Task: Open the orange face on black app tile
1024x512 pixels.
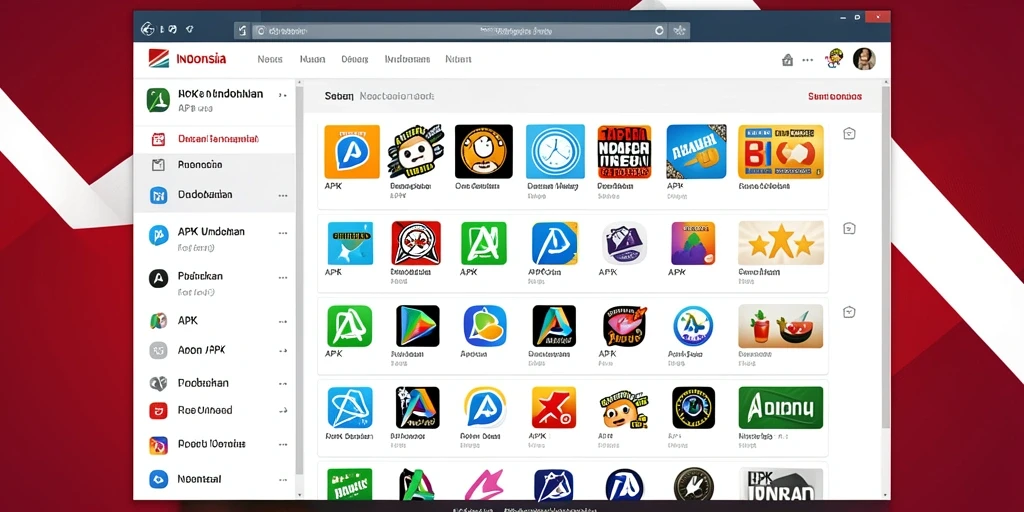Action: coord(484,152)
